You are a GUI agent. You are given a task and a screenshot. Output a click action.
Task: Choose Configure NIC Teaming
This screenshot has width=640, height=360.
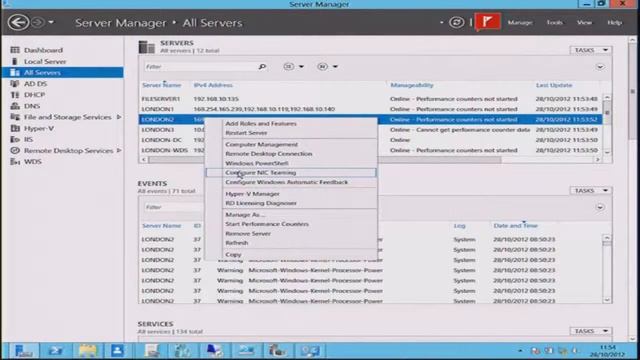pyautogui.click(x=291, y=172)
